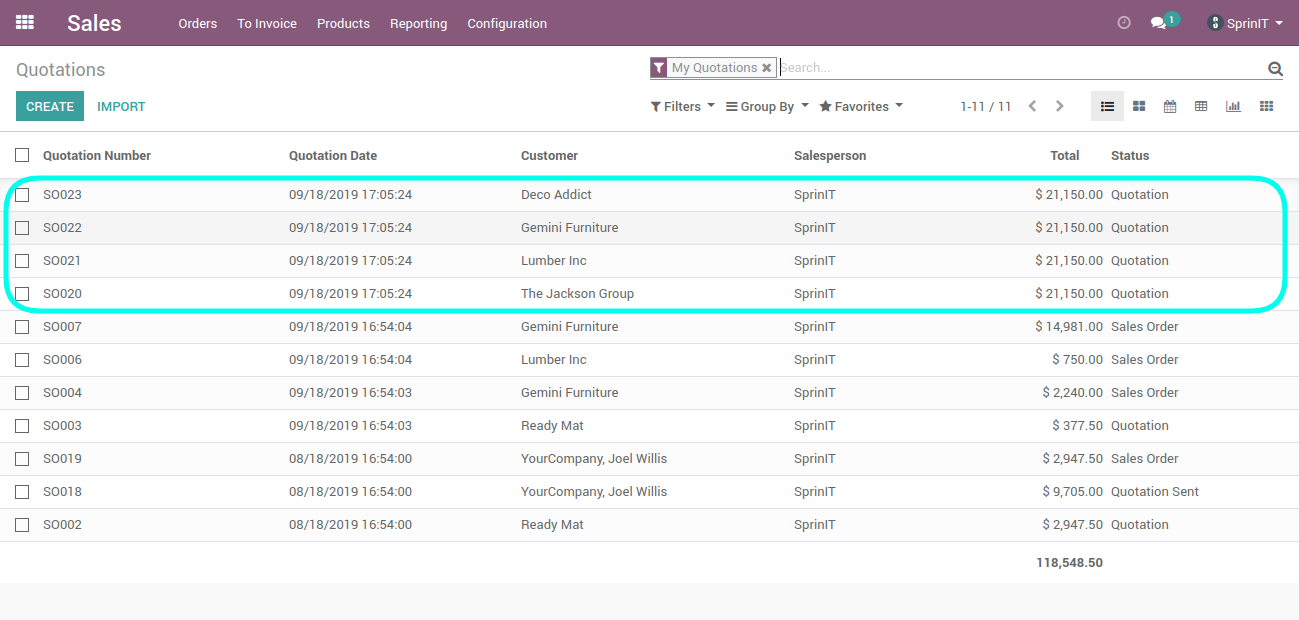Viewport: 1299px width, 620px height.
Task: Open the Products menu
Action: (x=343, y=23)
